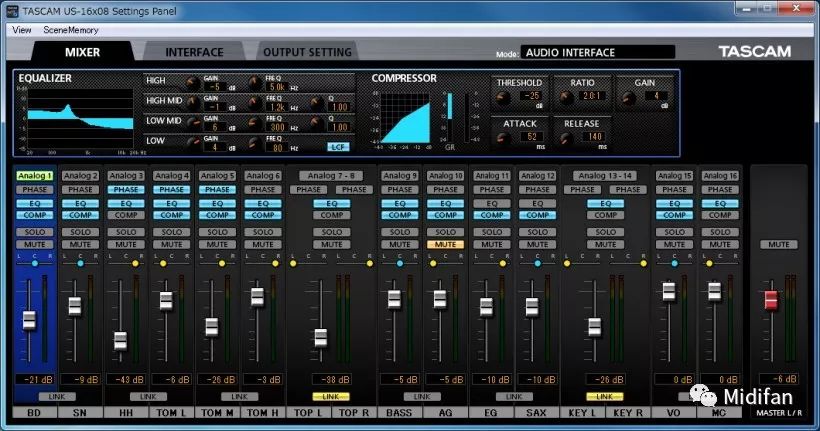
Task: Disable LINK for Analog 7 - 8
Action: coord(331,396)
